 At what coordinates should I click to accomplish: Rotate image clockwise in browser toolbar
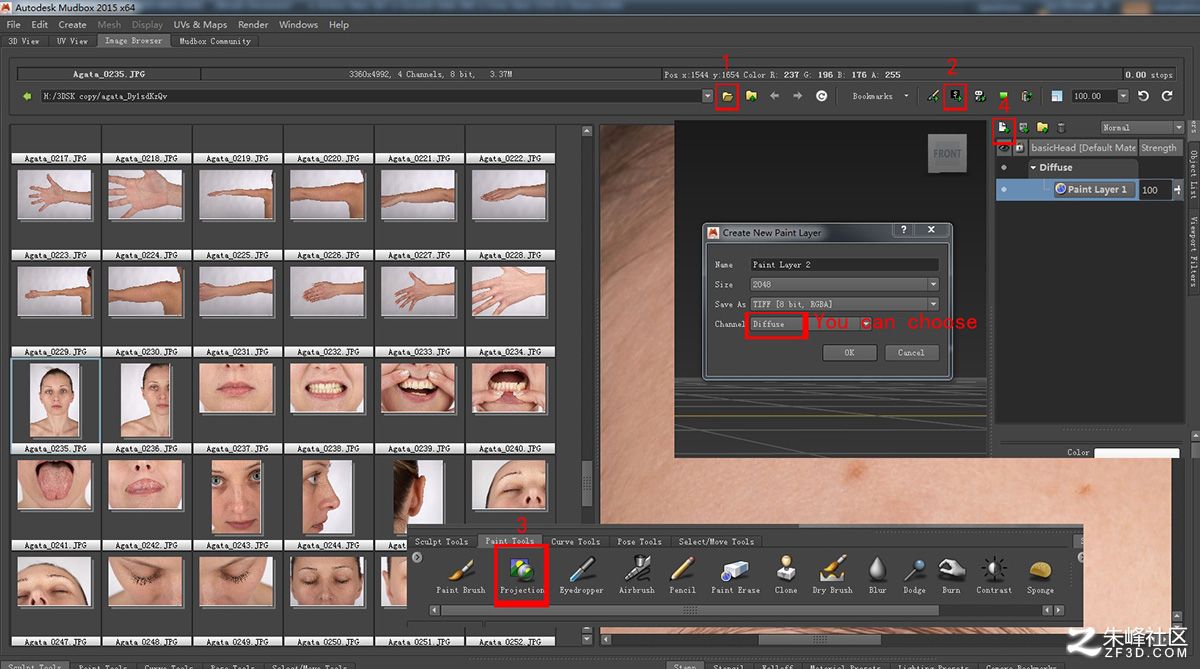pos(1166,96)
